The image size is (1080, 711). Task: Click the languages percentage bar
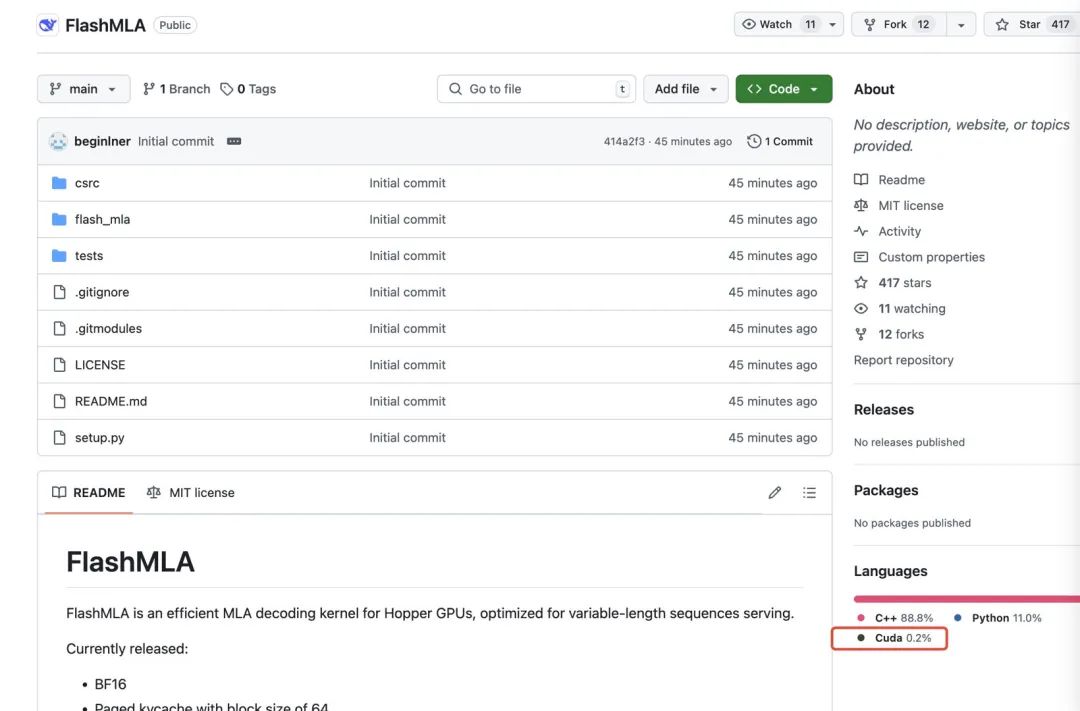pyautogui.click(x=967, y=599)
